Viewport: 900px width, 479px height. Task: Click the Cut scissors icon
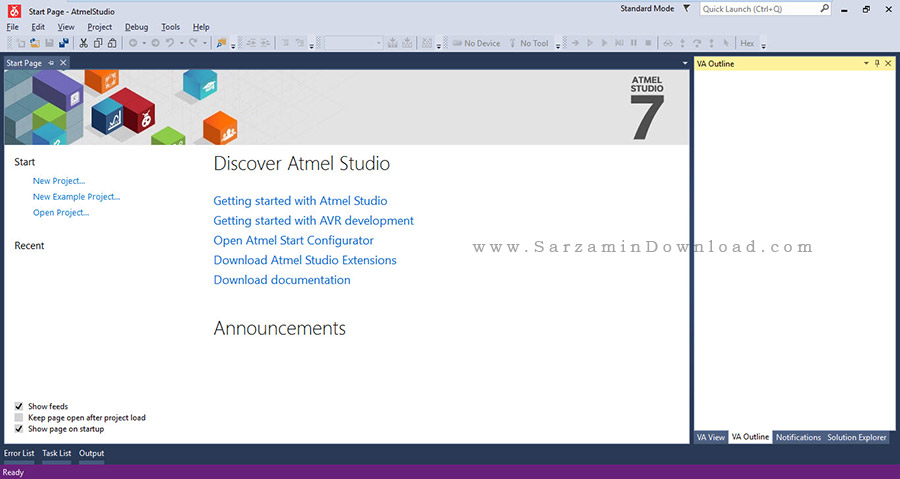(83, 43)
